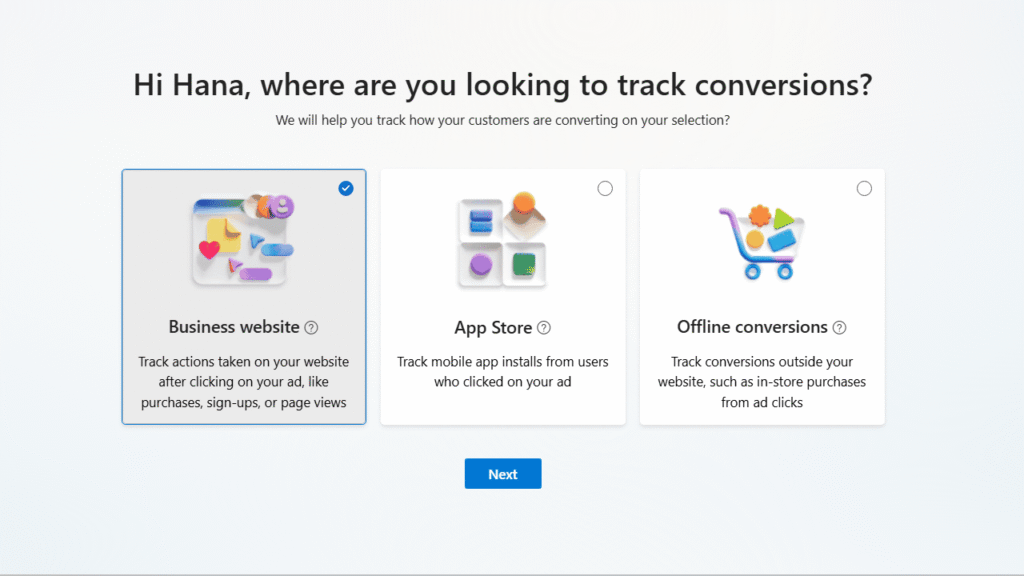Click the subtitle text below the heading

[x=503, y=119]
